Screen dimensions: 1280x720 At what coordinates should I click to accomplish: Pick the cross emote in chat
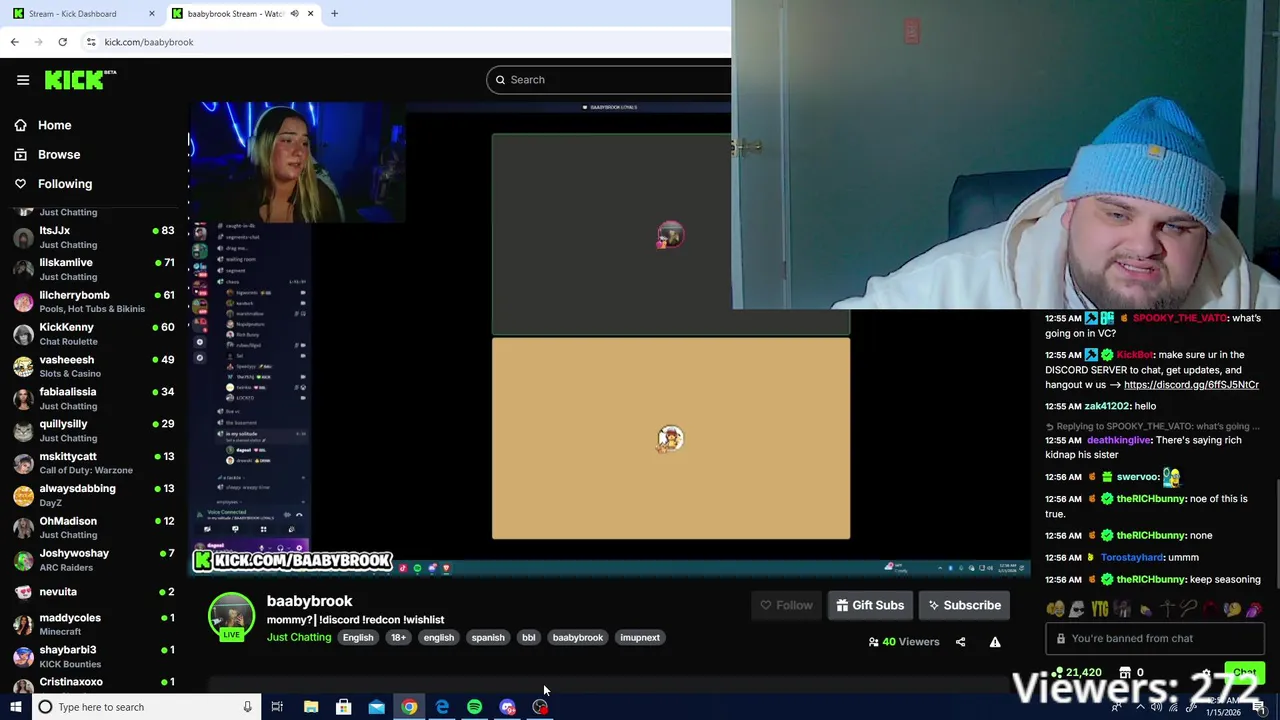[x=1167, y=608]
